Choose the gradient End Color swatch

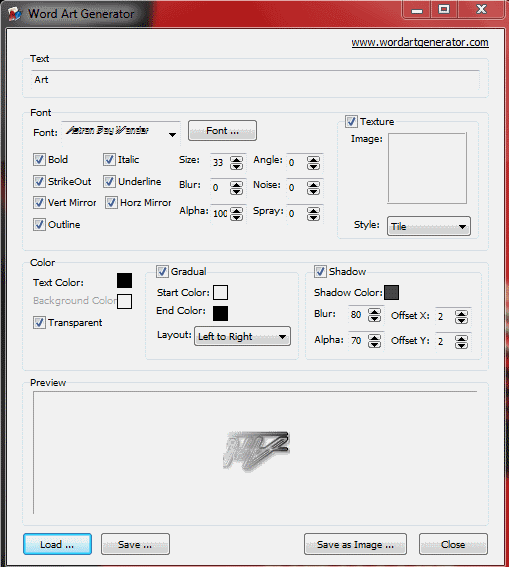coord(221,313)
